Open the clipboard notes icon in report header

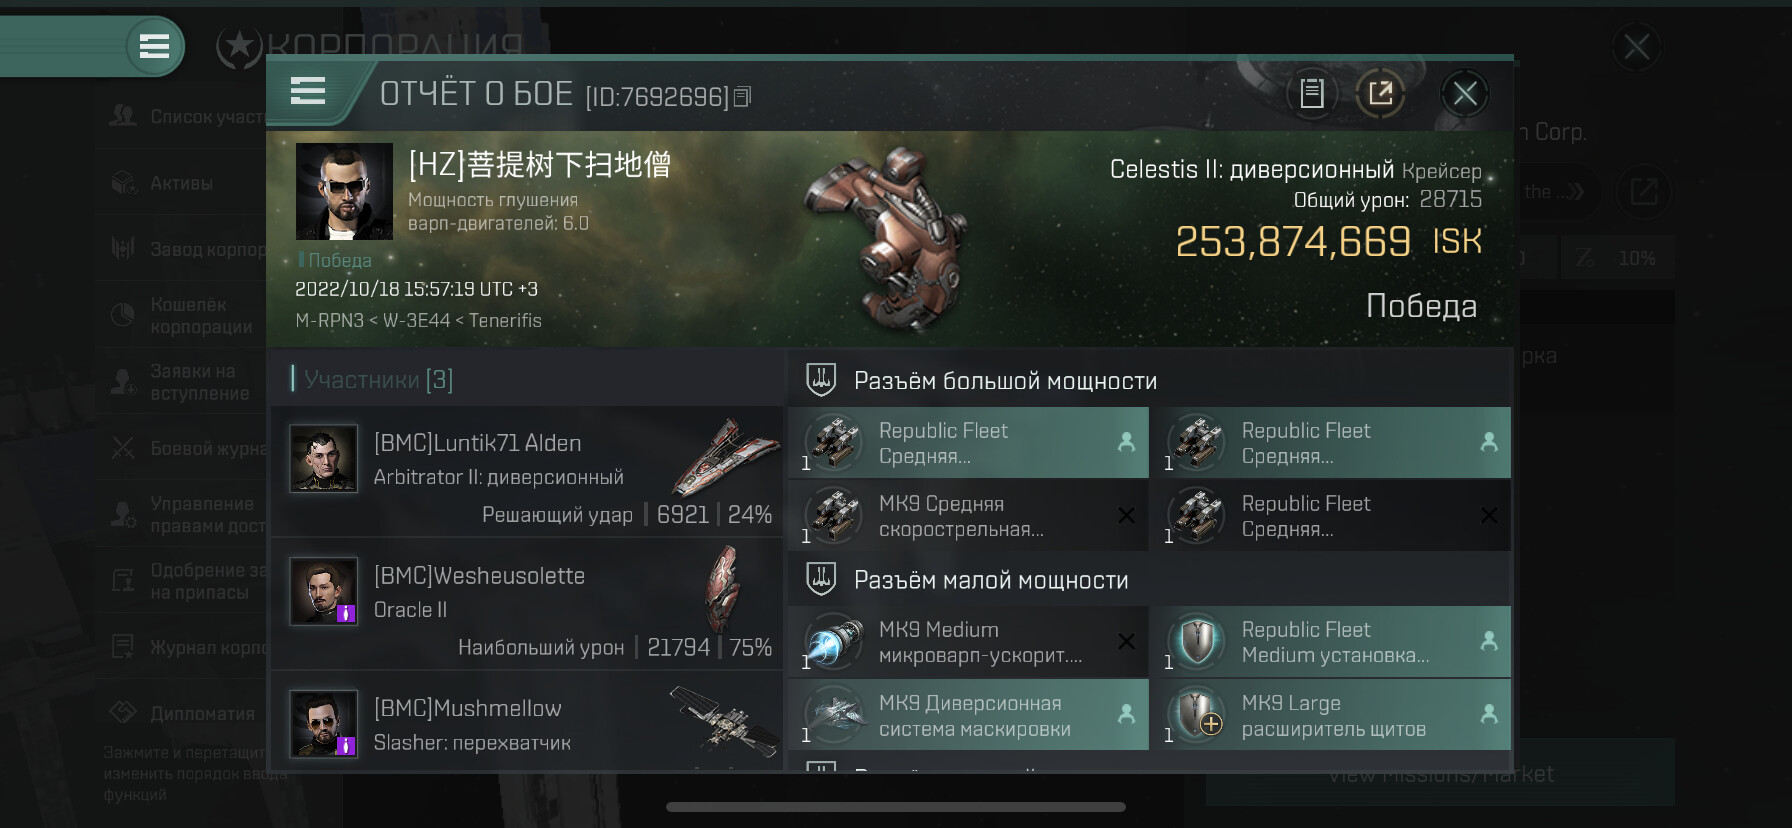[x=1311, y=94]
